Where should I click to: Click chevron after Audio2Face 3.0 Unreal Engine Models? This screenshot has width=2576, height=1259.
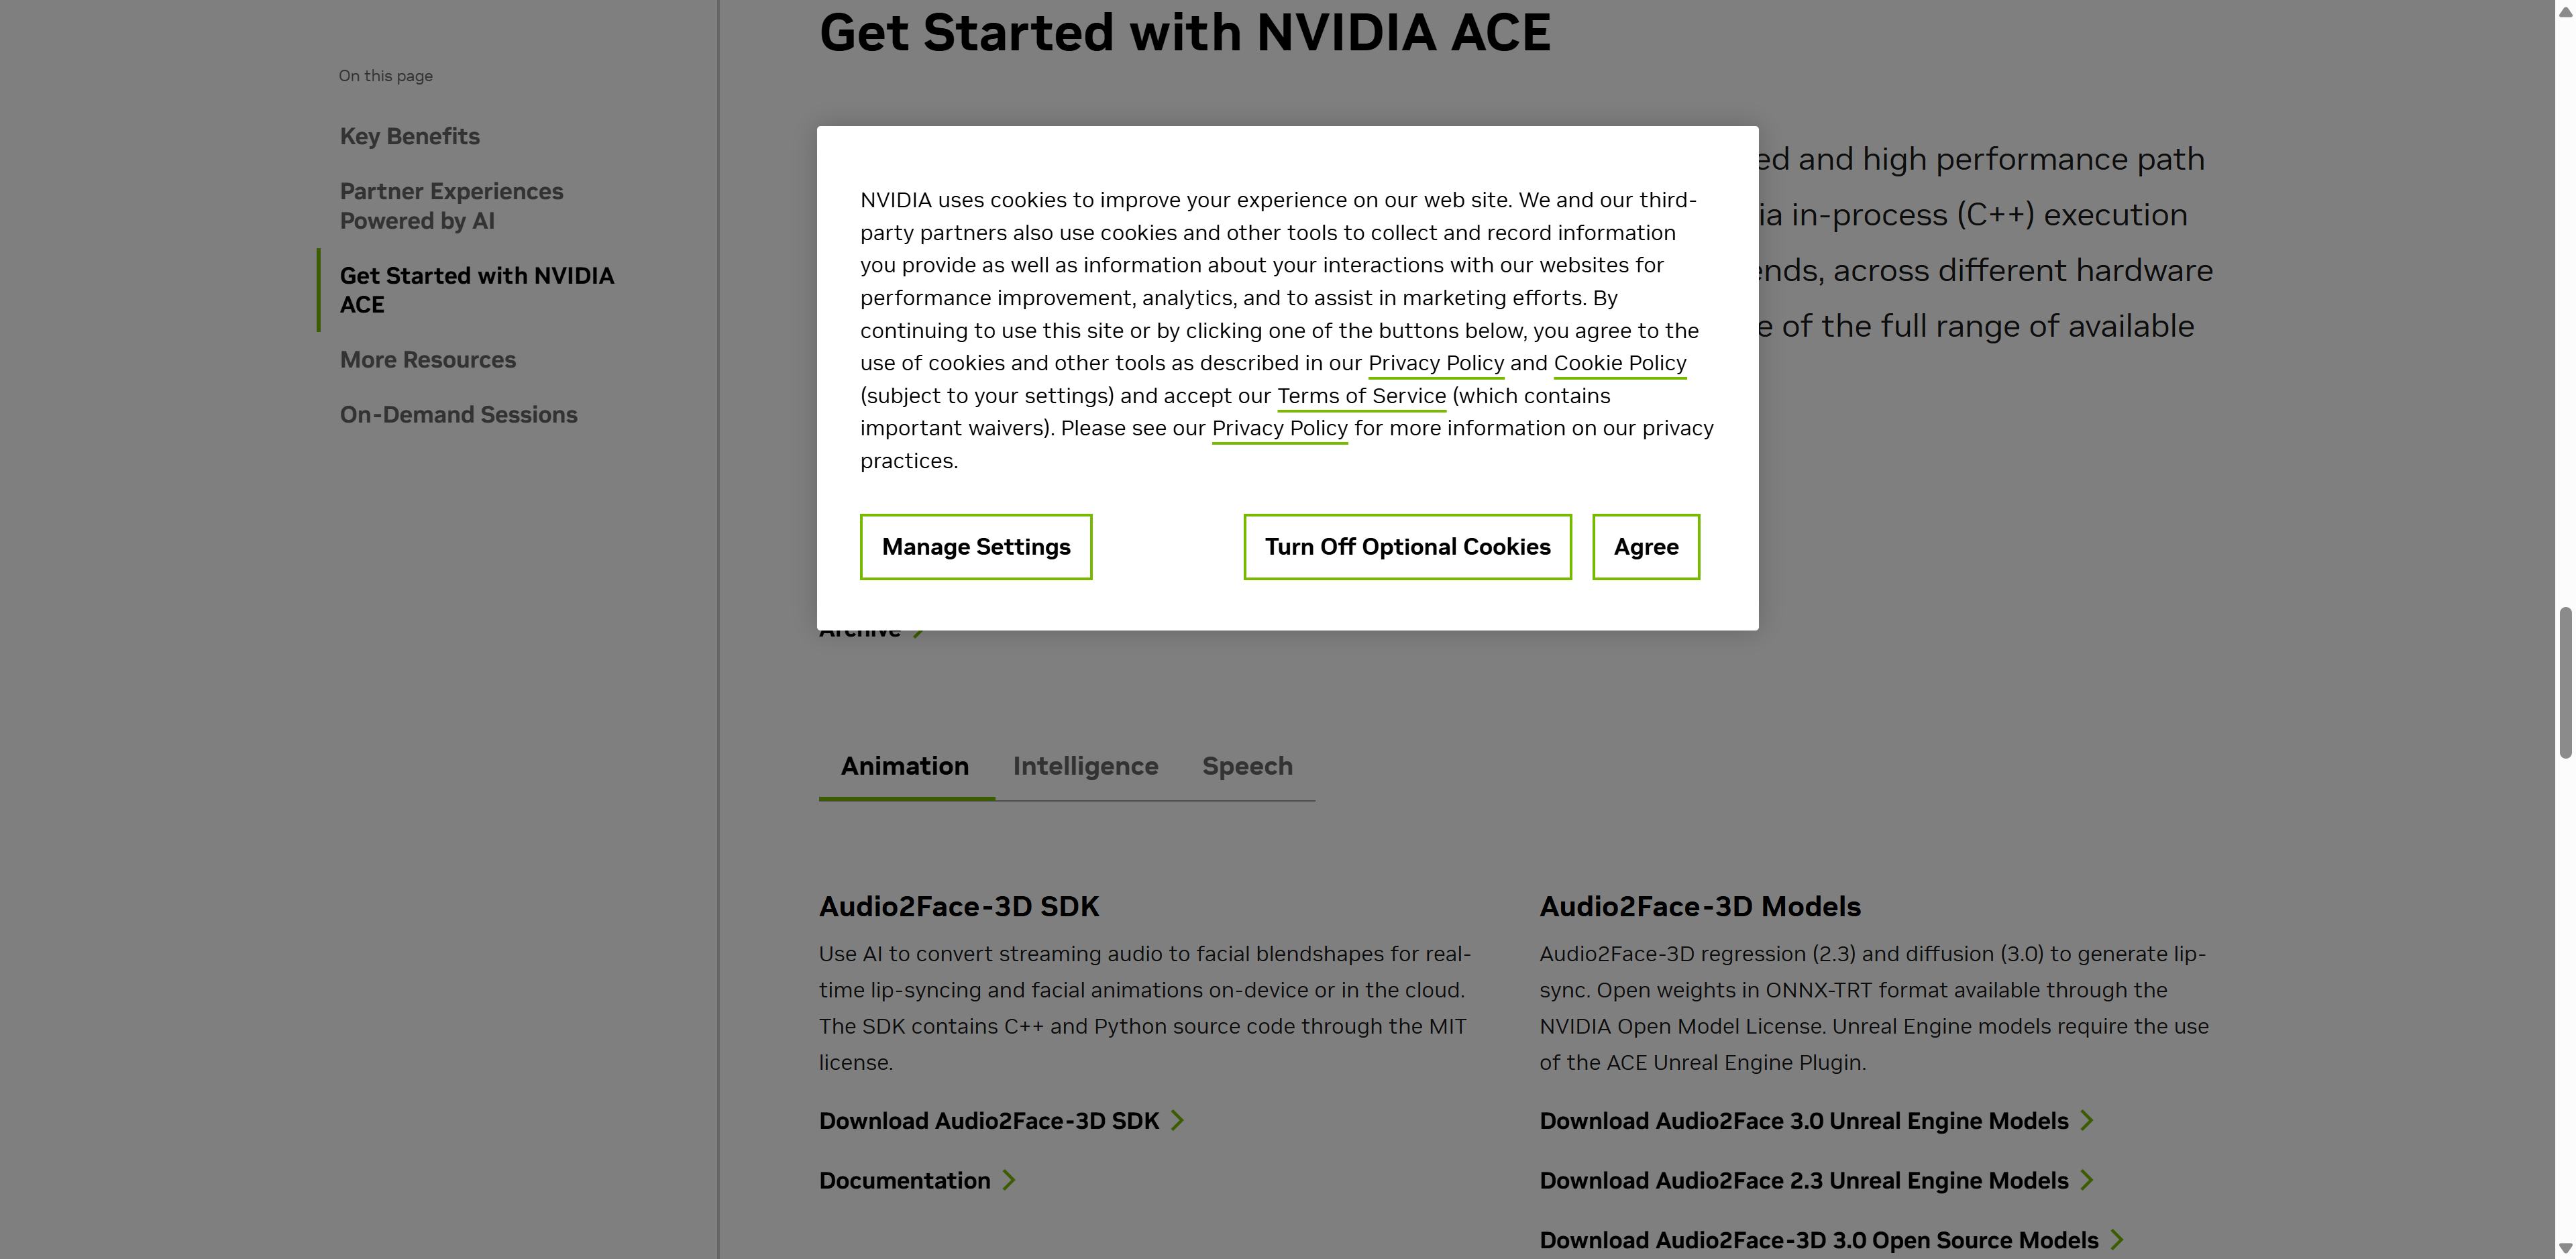[x=2087, y=1121]
